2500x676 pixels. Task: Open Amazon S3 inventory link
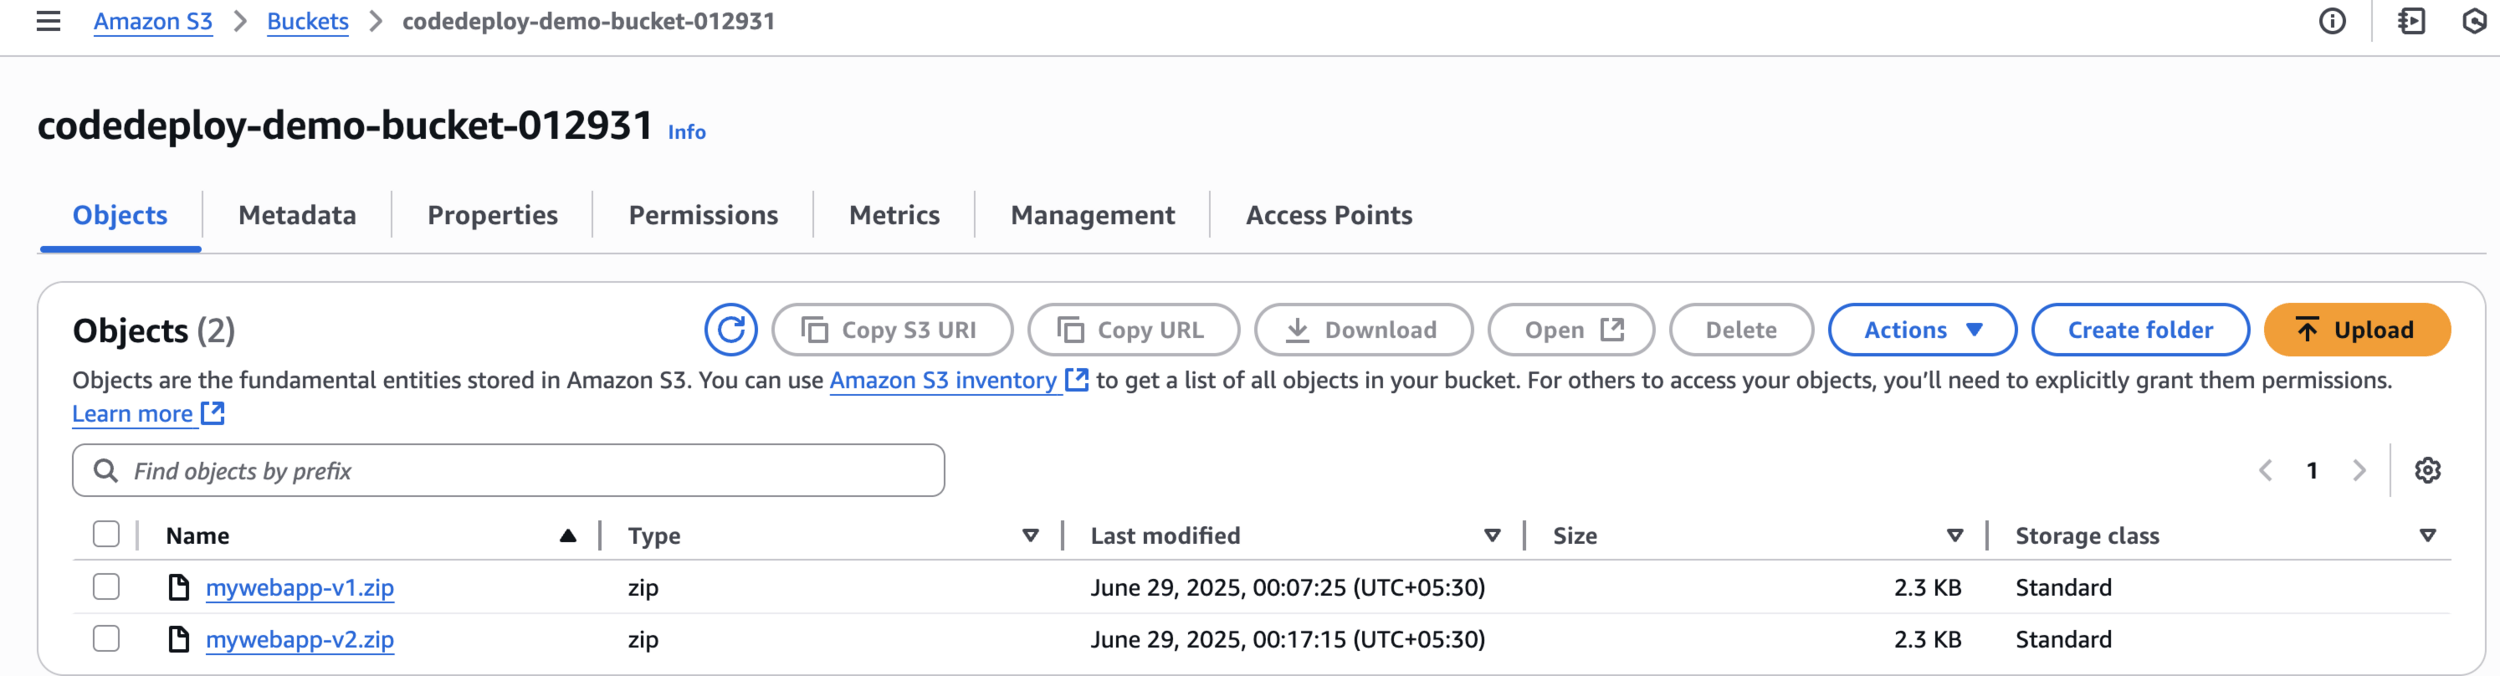(943, 380)
